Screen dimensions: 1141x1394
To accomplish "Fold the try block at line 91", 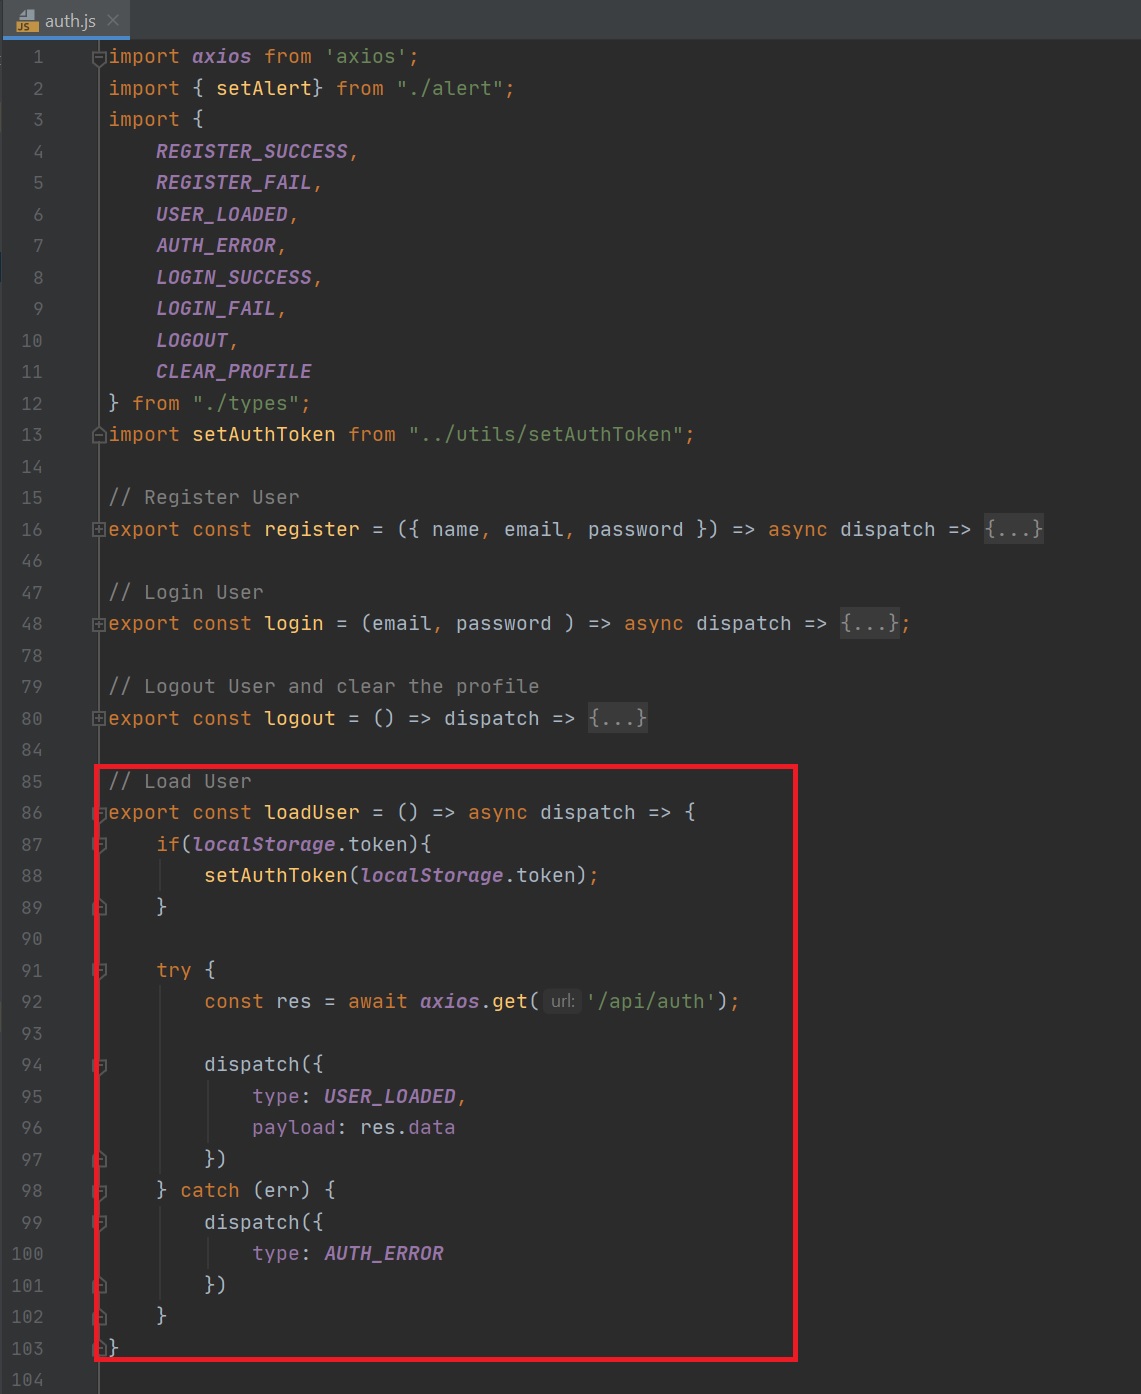I will pyautogui.click(x=99, y=971).
